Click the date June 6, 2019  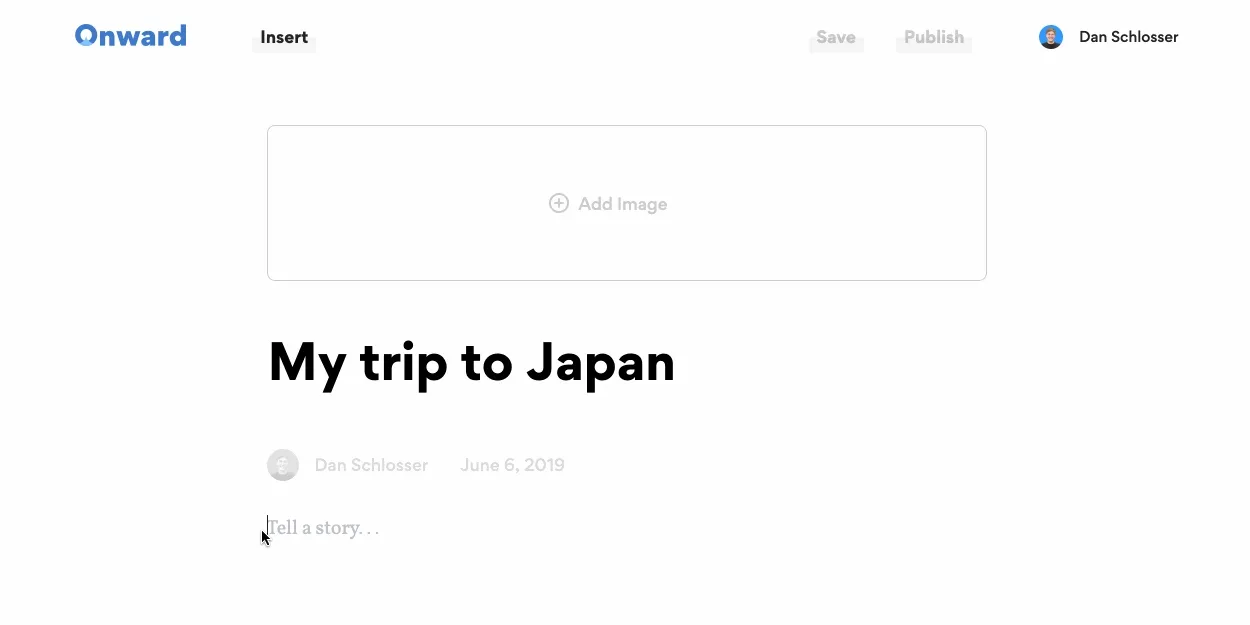pos(512,465)
